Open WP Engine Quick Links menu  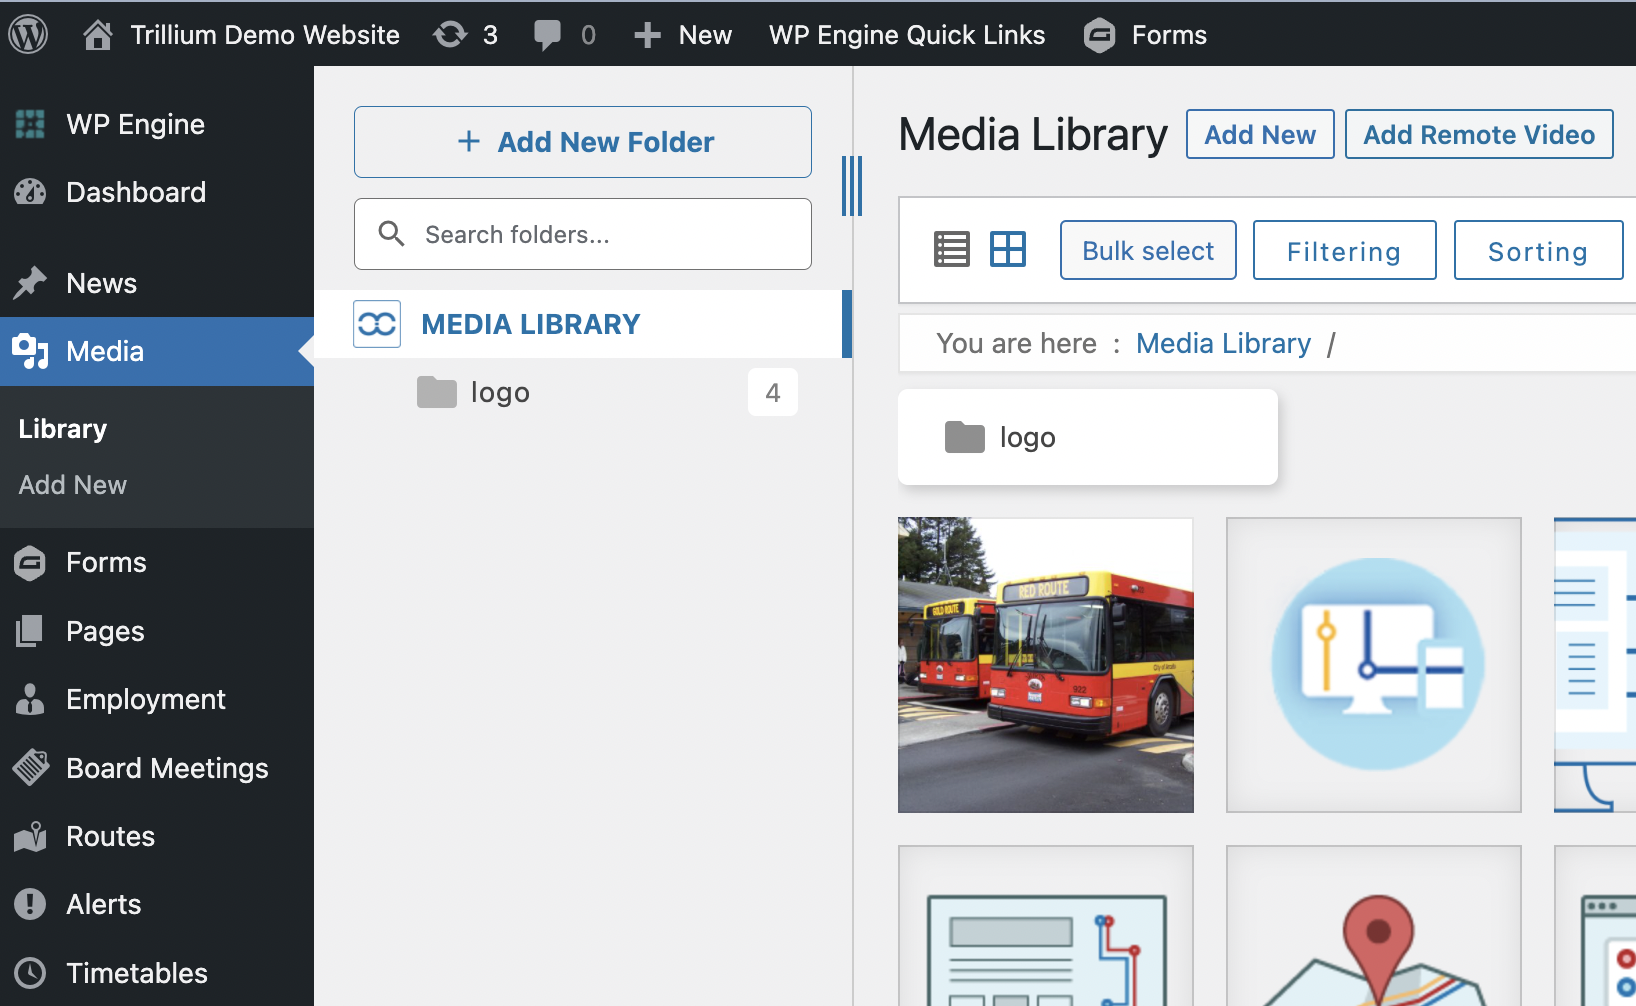[906, 33]
